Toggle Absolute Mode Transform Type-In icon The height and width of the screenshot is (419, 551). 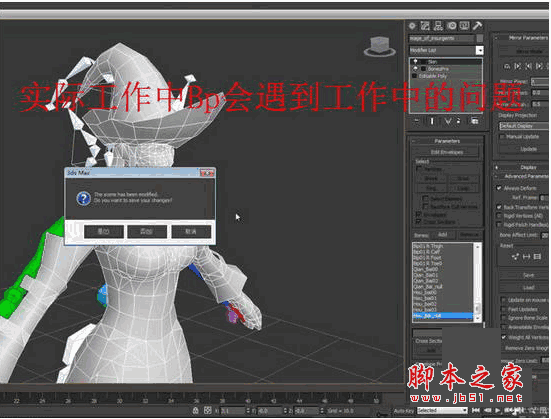click(208, 410)
